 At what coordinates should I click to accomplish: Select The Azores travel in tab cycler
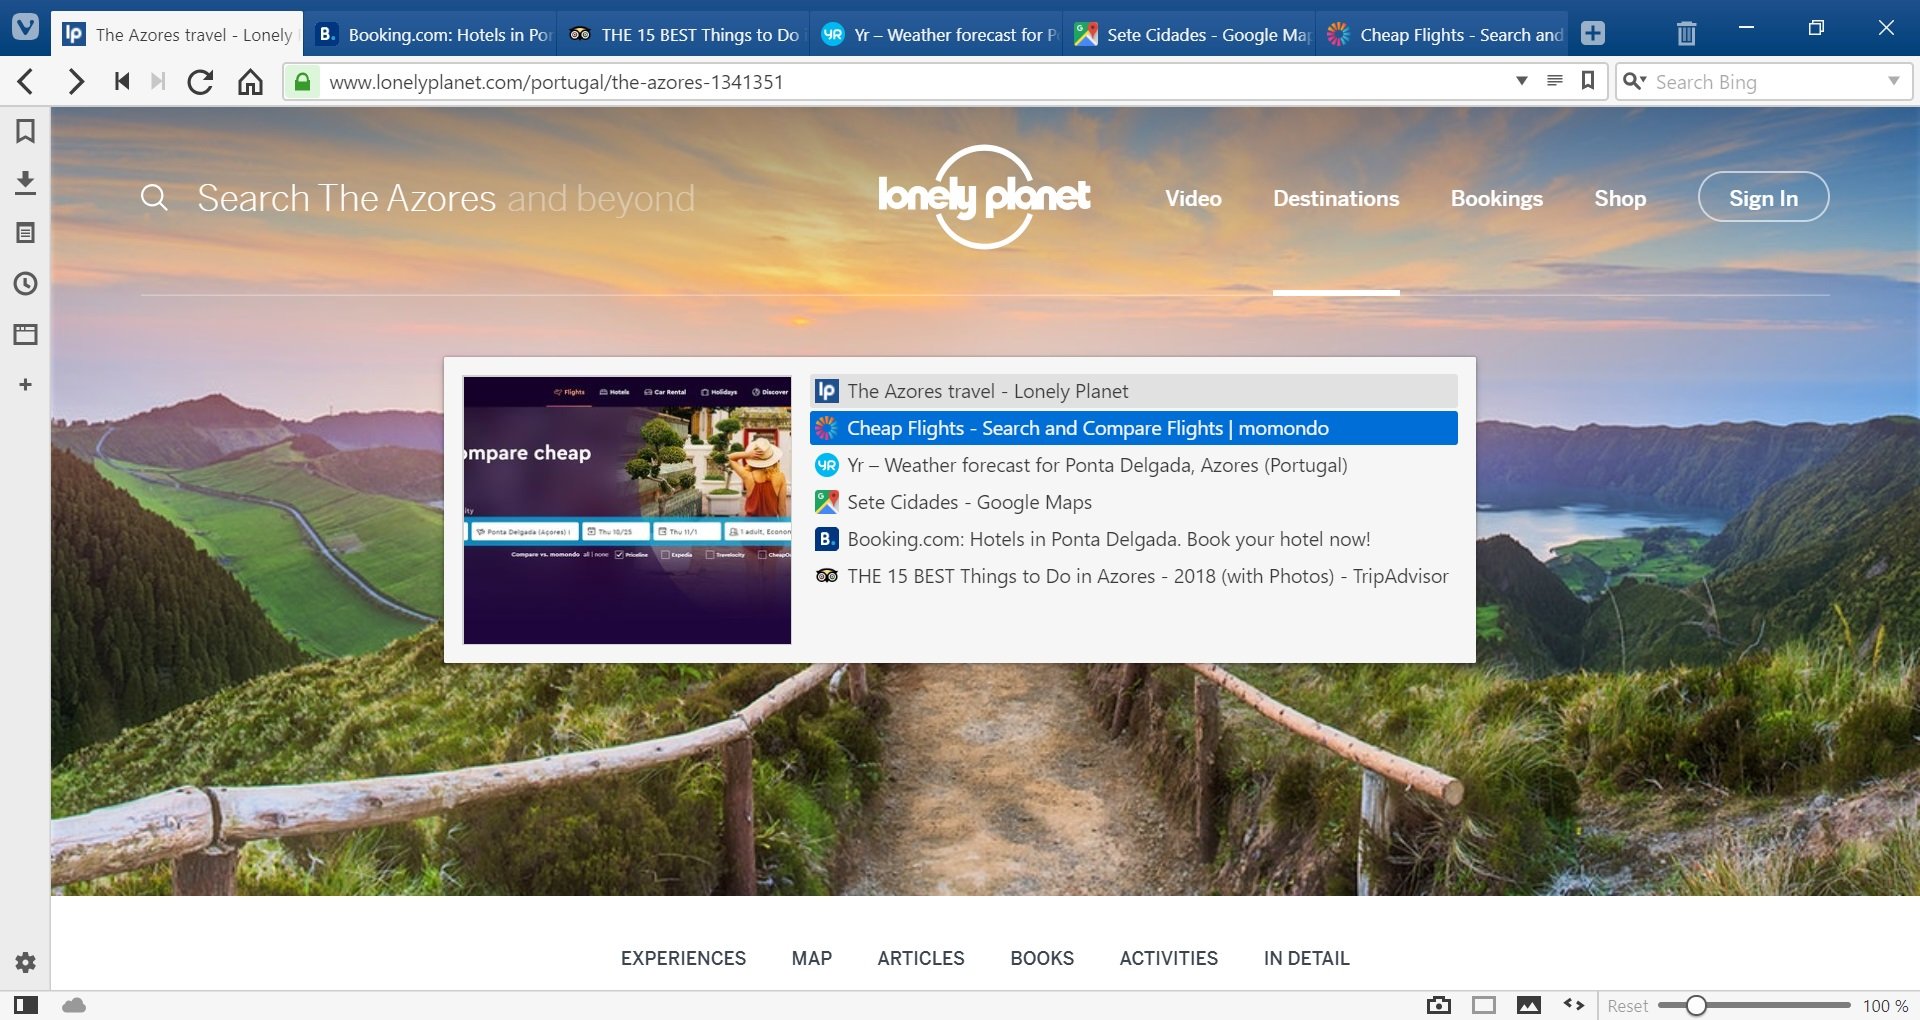[1134, 391]
